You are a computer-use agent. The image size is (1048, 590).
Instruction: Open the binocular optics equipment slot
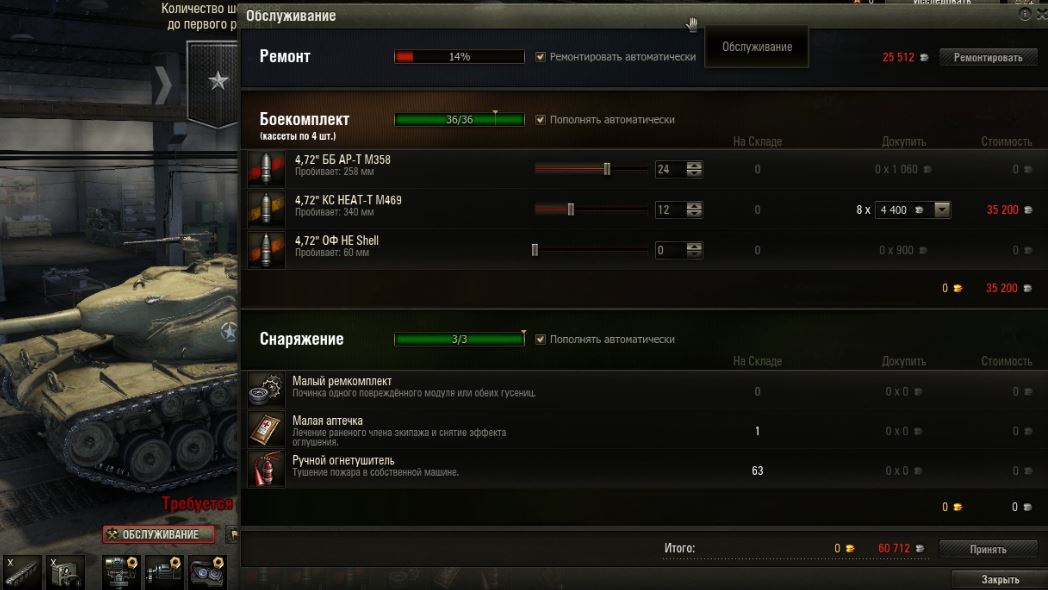[207, 573]
